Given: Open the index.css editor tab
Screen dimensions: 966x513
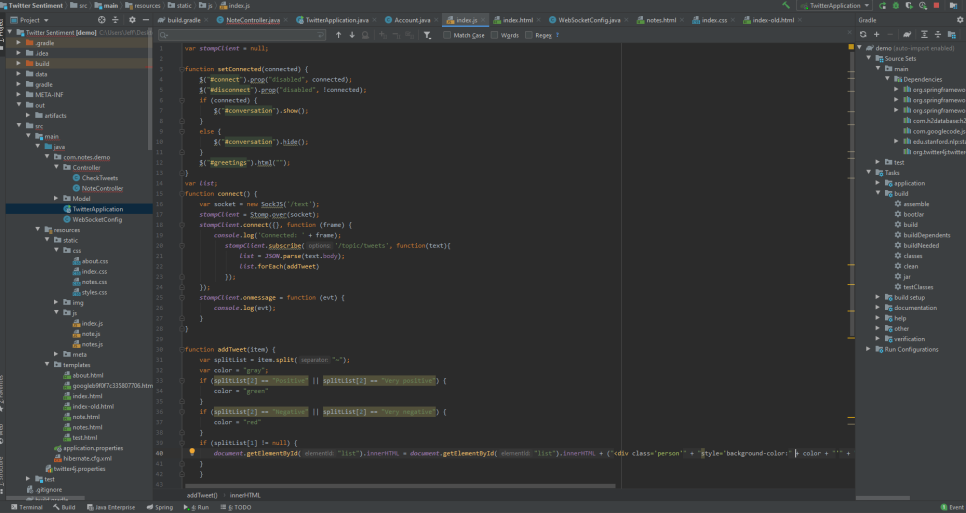Looking at the screenshot, I should tap(713, 19).
